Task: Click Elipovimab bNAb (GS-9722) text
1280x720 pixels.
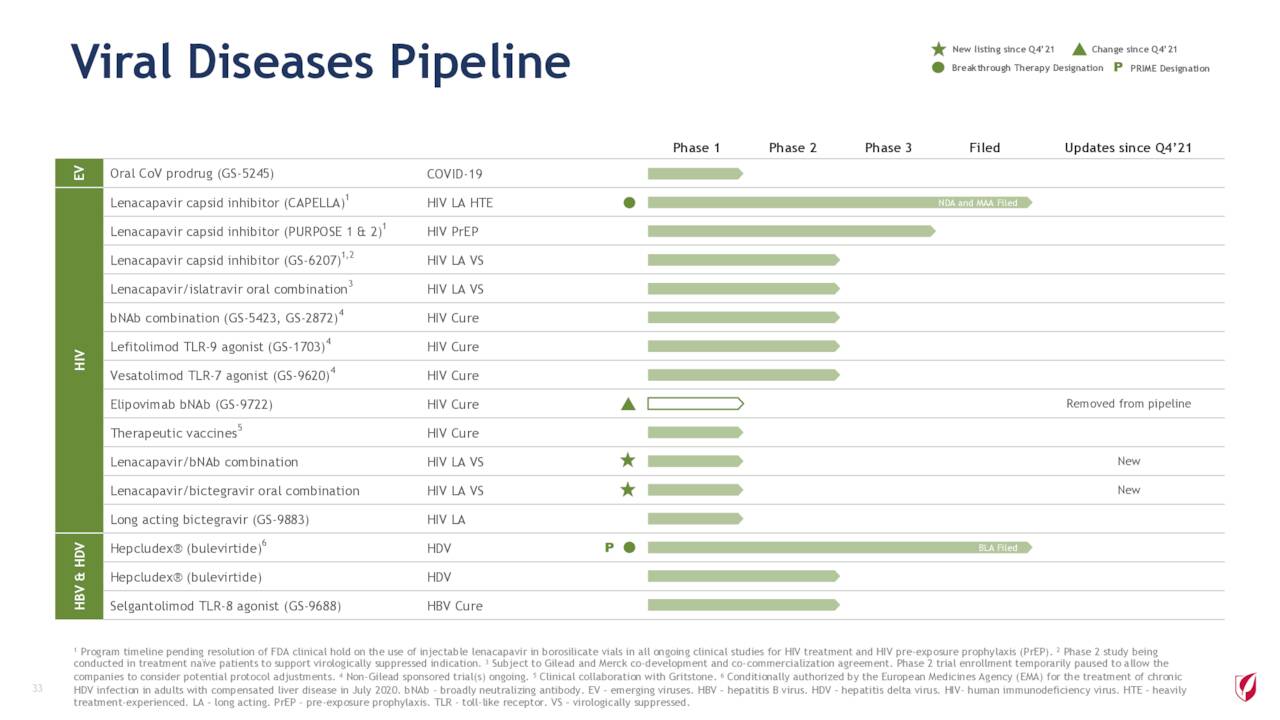Action: tap(191, 405)
